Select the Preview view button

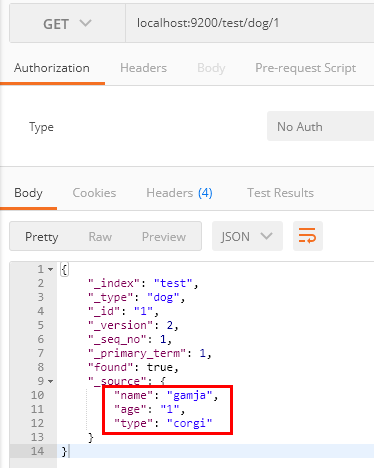pyautogui.click(x=164, y=237)
